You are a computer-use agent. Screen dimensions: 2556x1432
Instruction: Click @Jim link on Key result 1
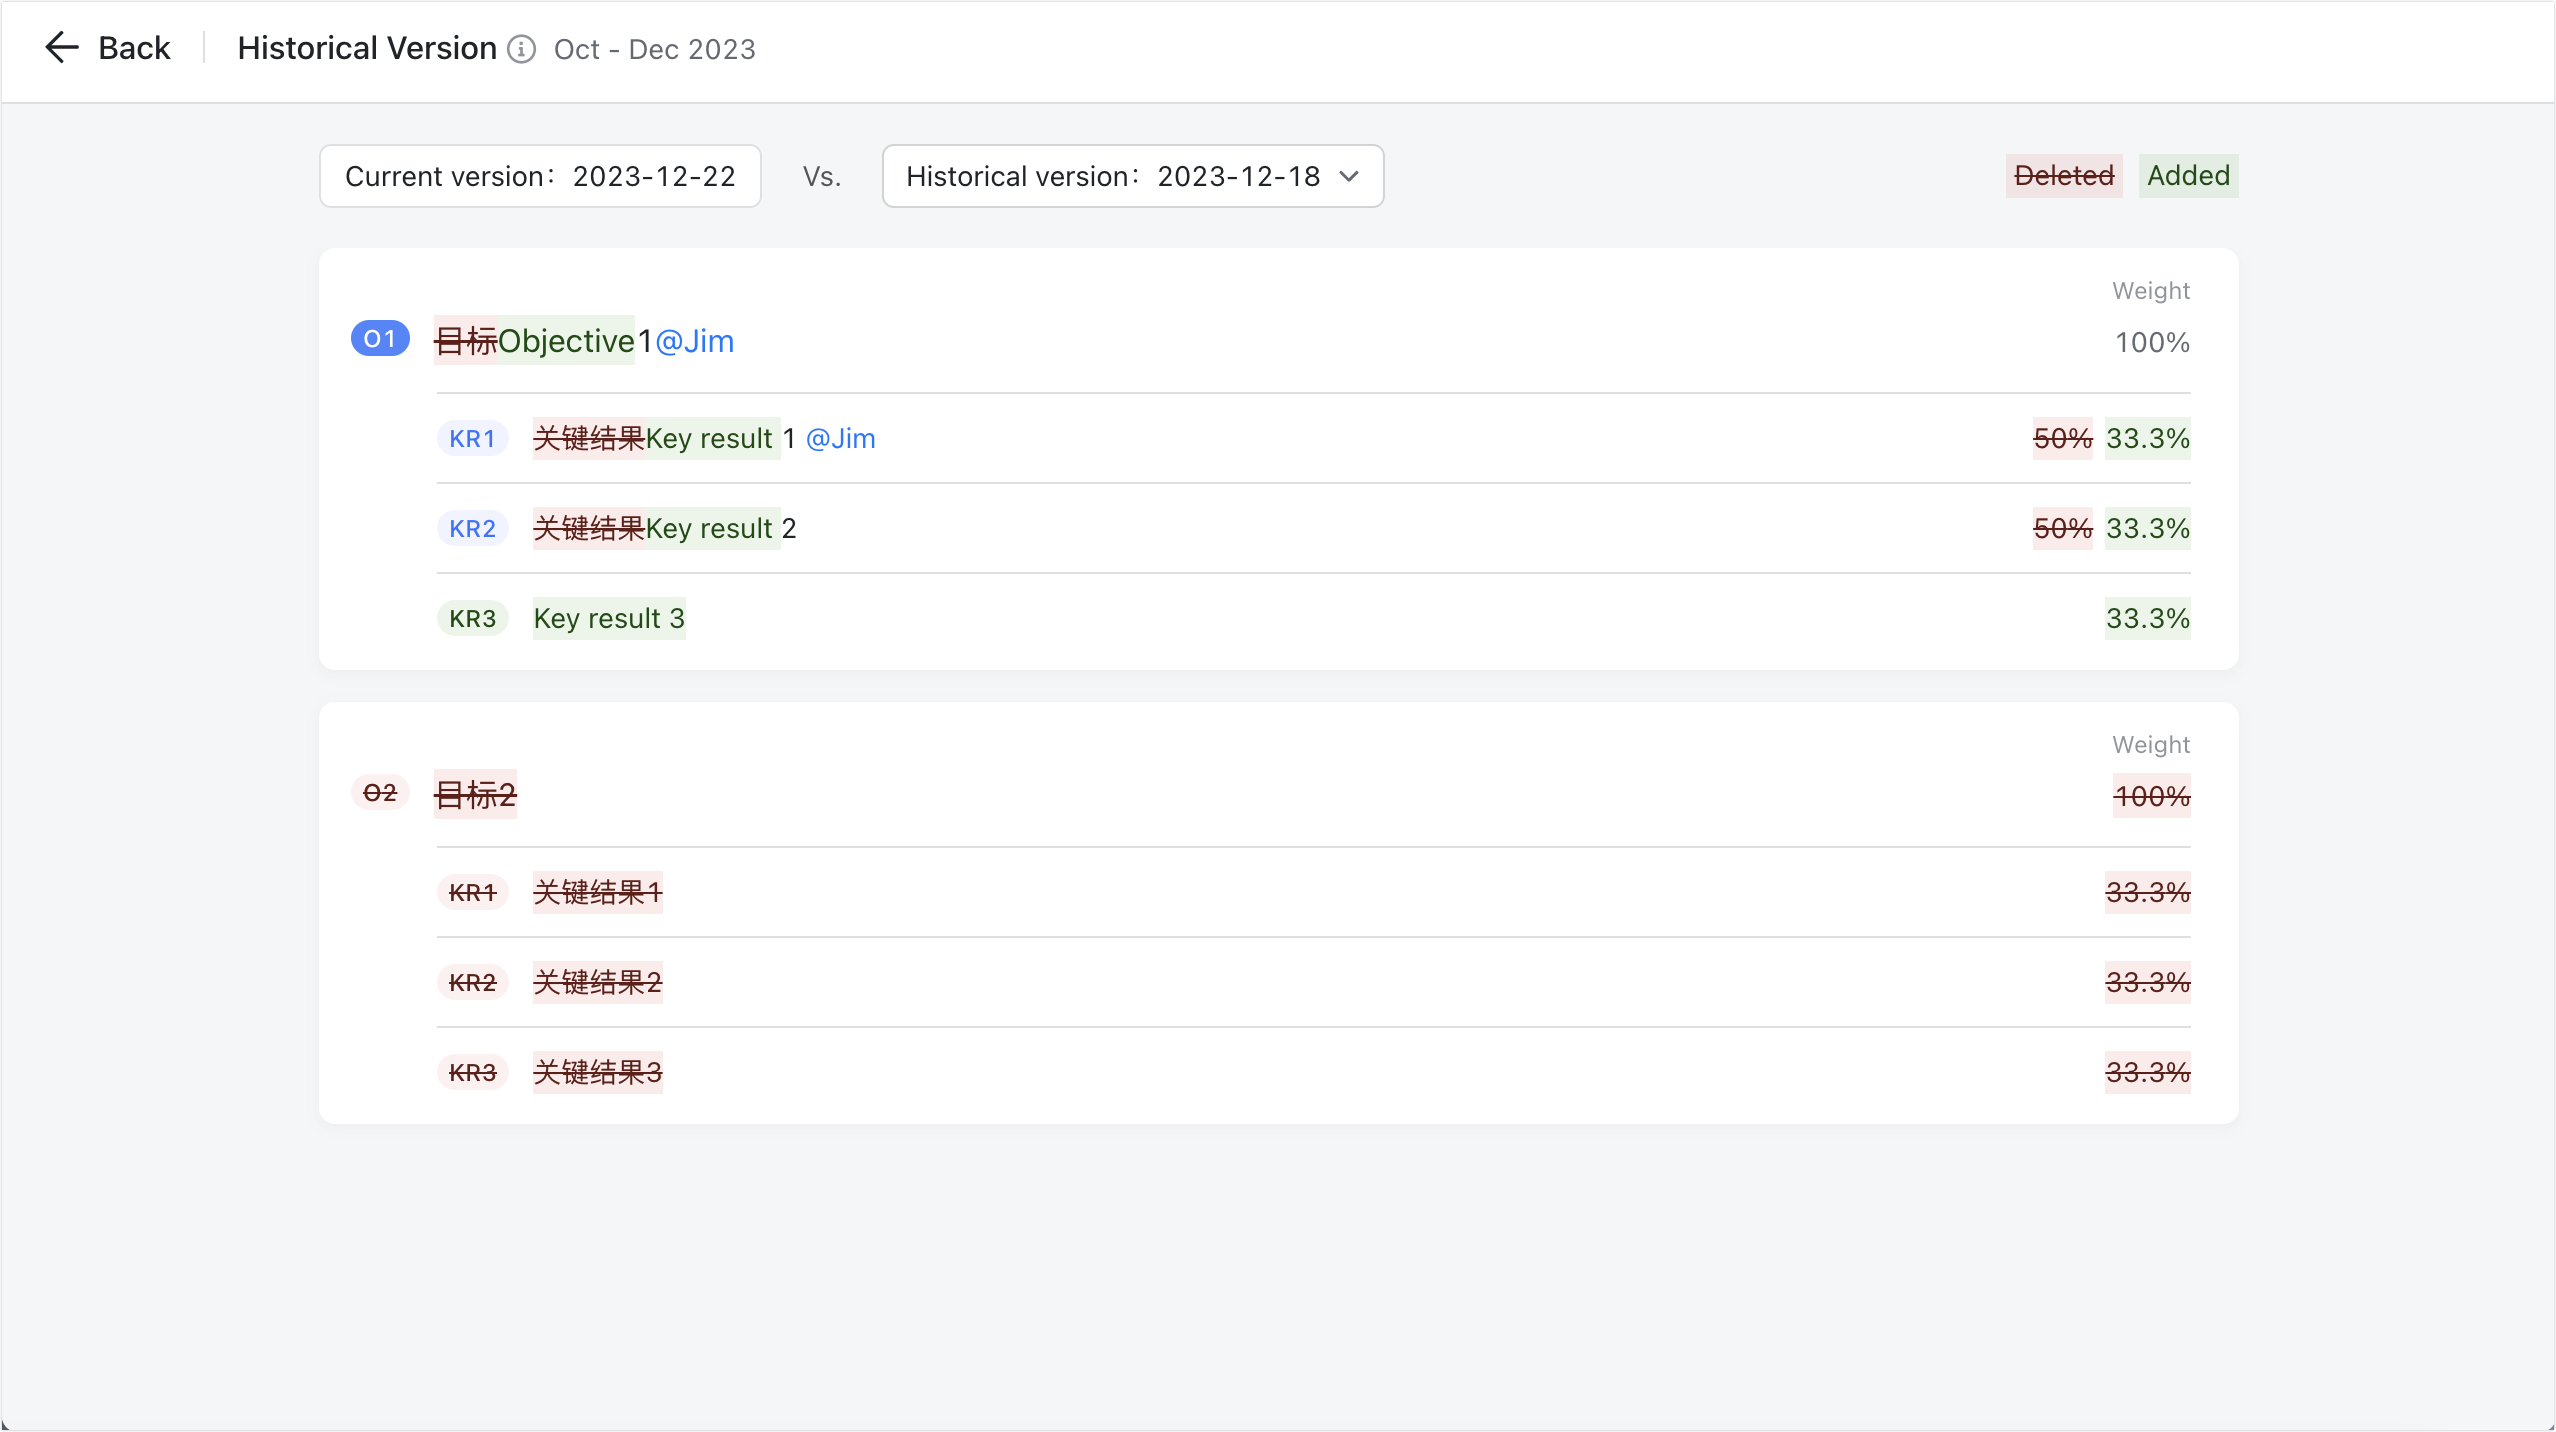click(x=839, y=438)
